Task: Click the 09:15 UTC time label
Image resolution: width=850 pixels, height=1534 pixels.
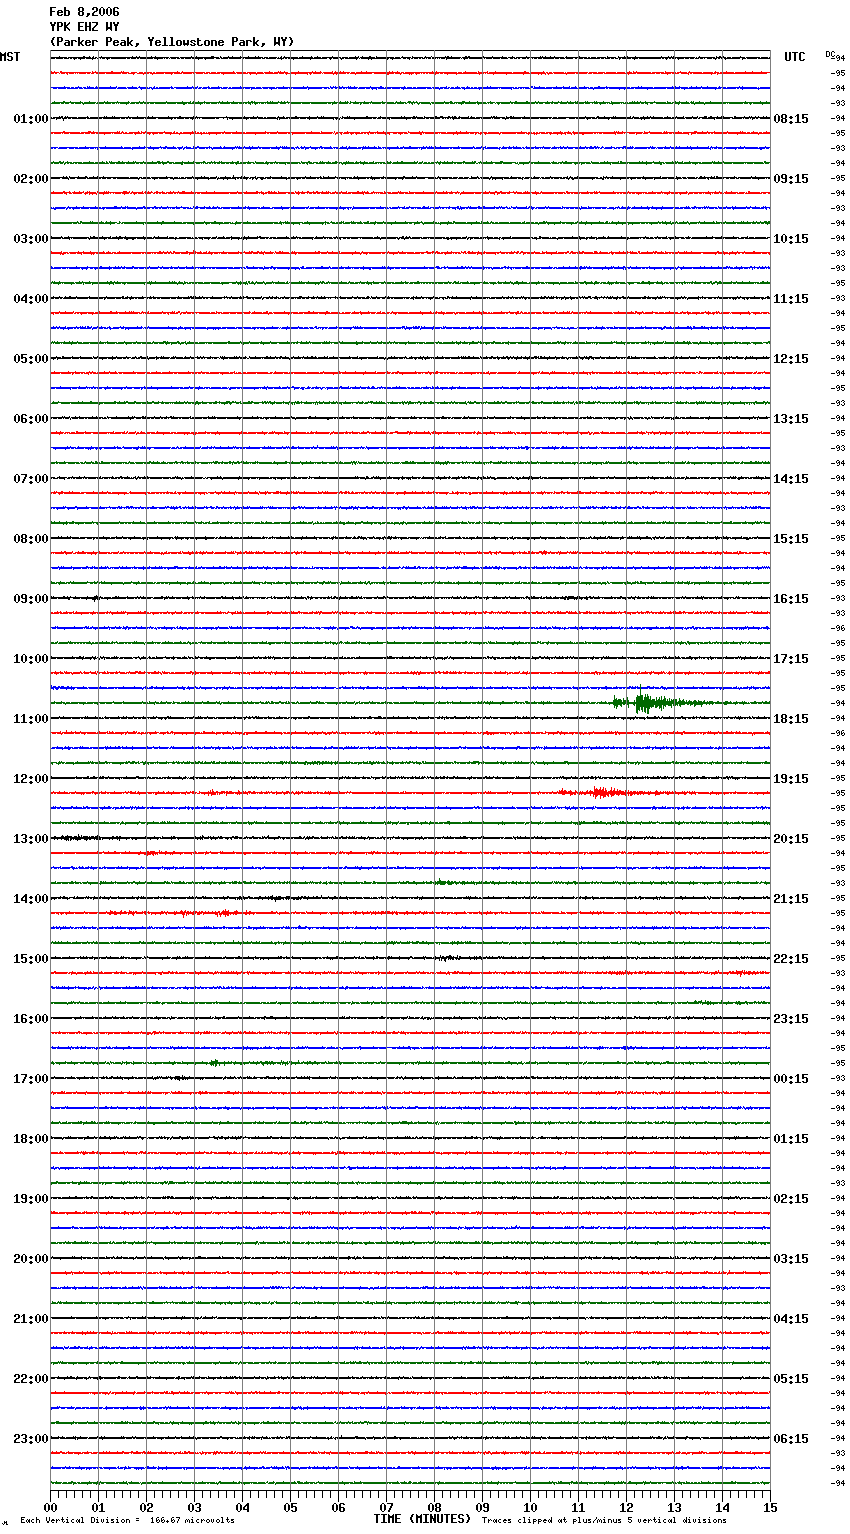Action: (x=791, y=179)
